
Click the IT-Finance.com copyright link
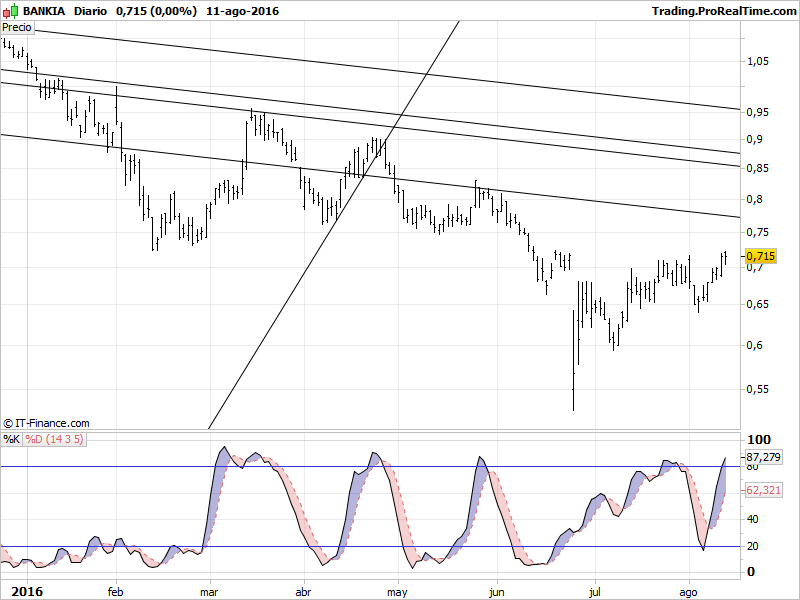pos(47,423)
